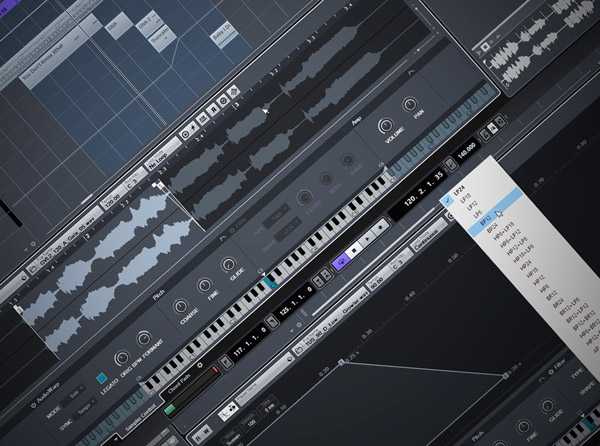This screenshot has width=600, height=446.
Task: Click the white toolbar button in the lower sampler
Action: 228,413
